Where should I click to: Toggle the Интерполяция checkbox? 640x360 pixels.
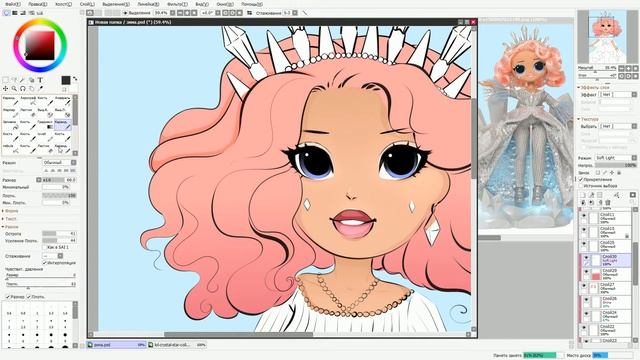tap(45, 263)
